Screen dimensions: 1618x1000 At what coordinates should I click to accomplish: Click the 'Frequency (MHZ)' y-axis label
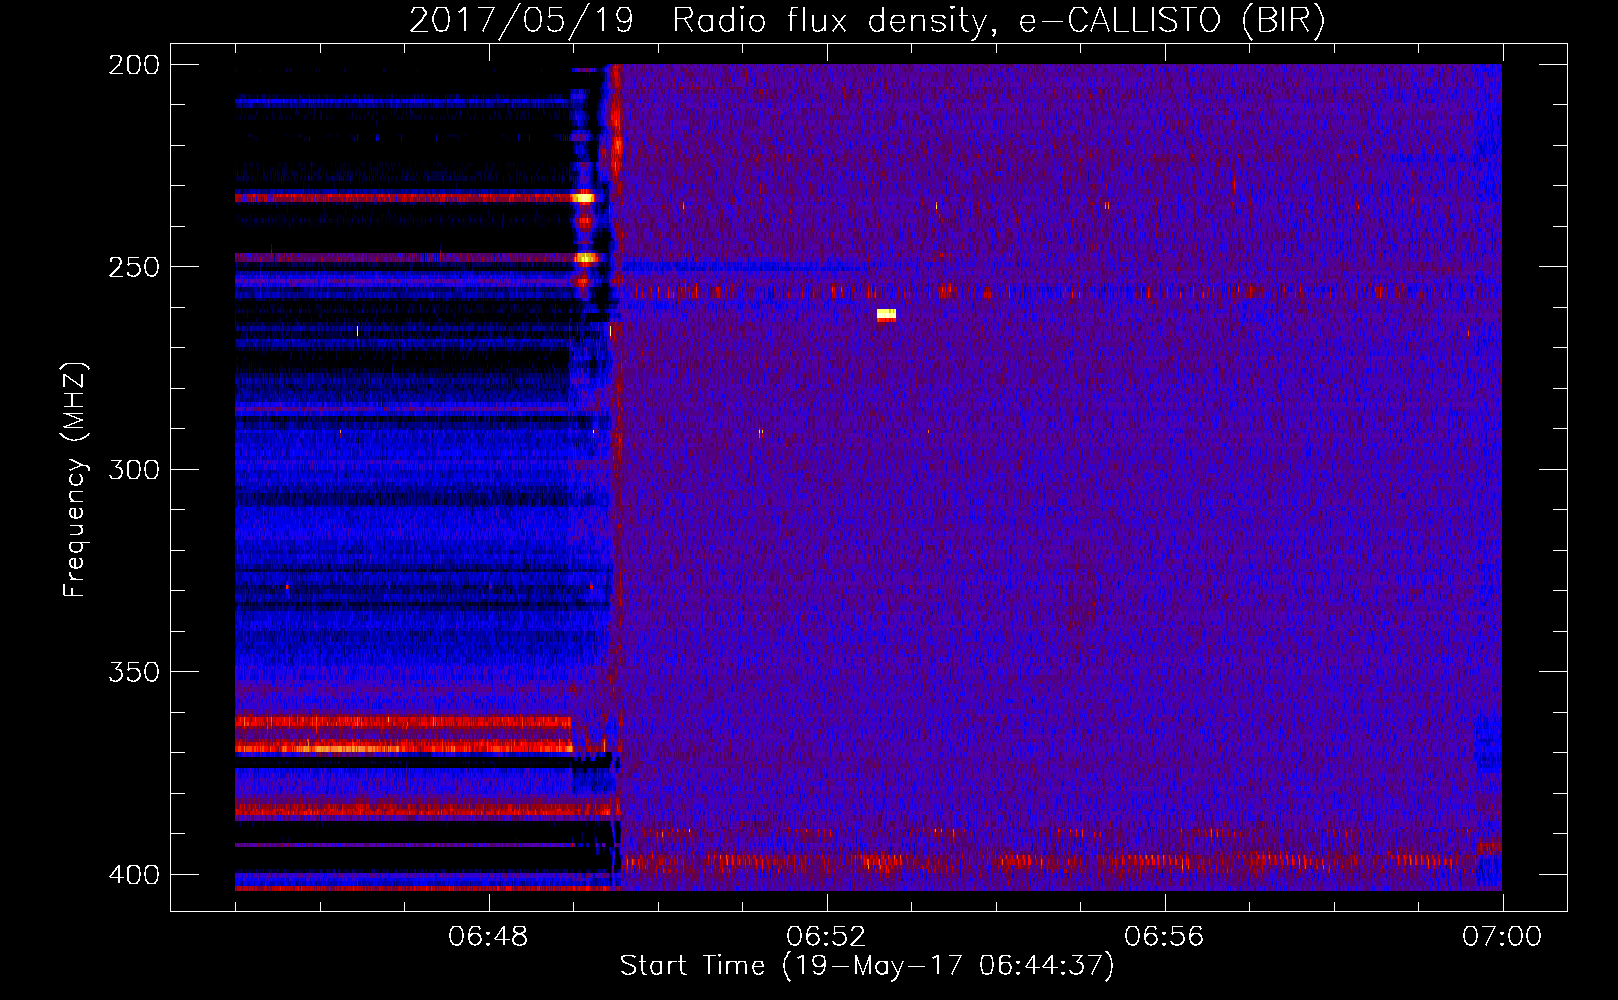tap(75, 480)
